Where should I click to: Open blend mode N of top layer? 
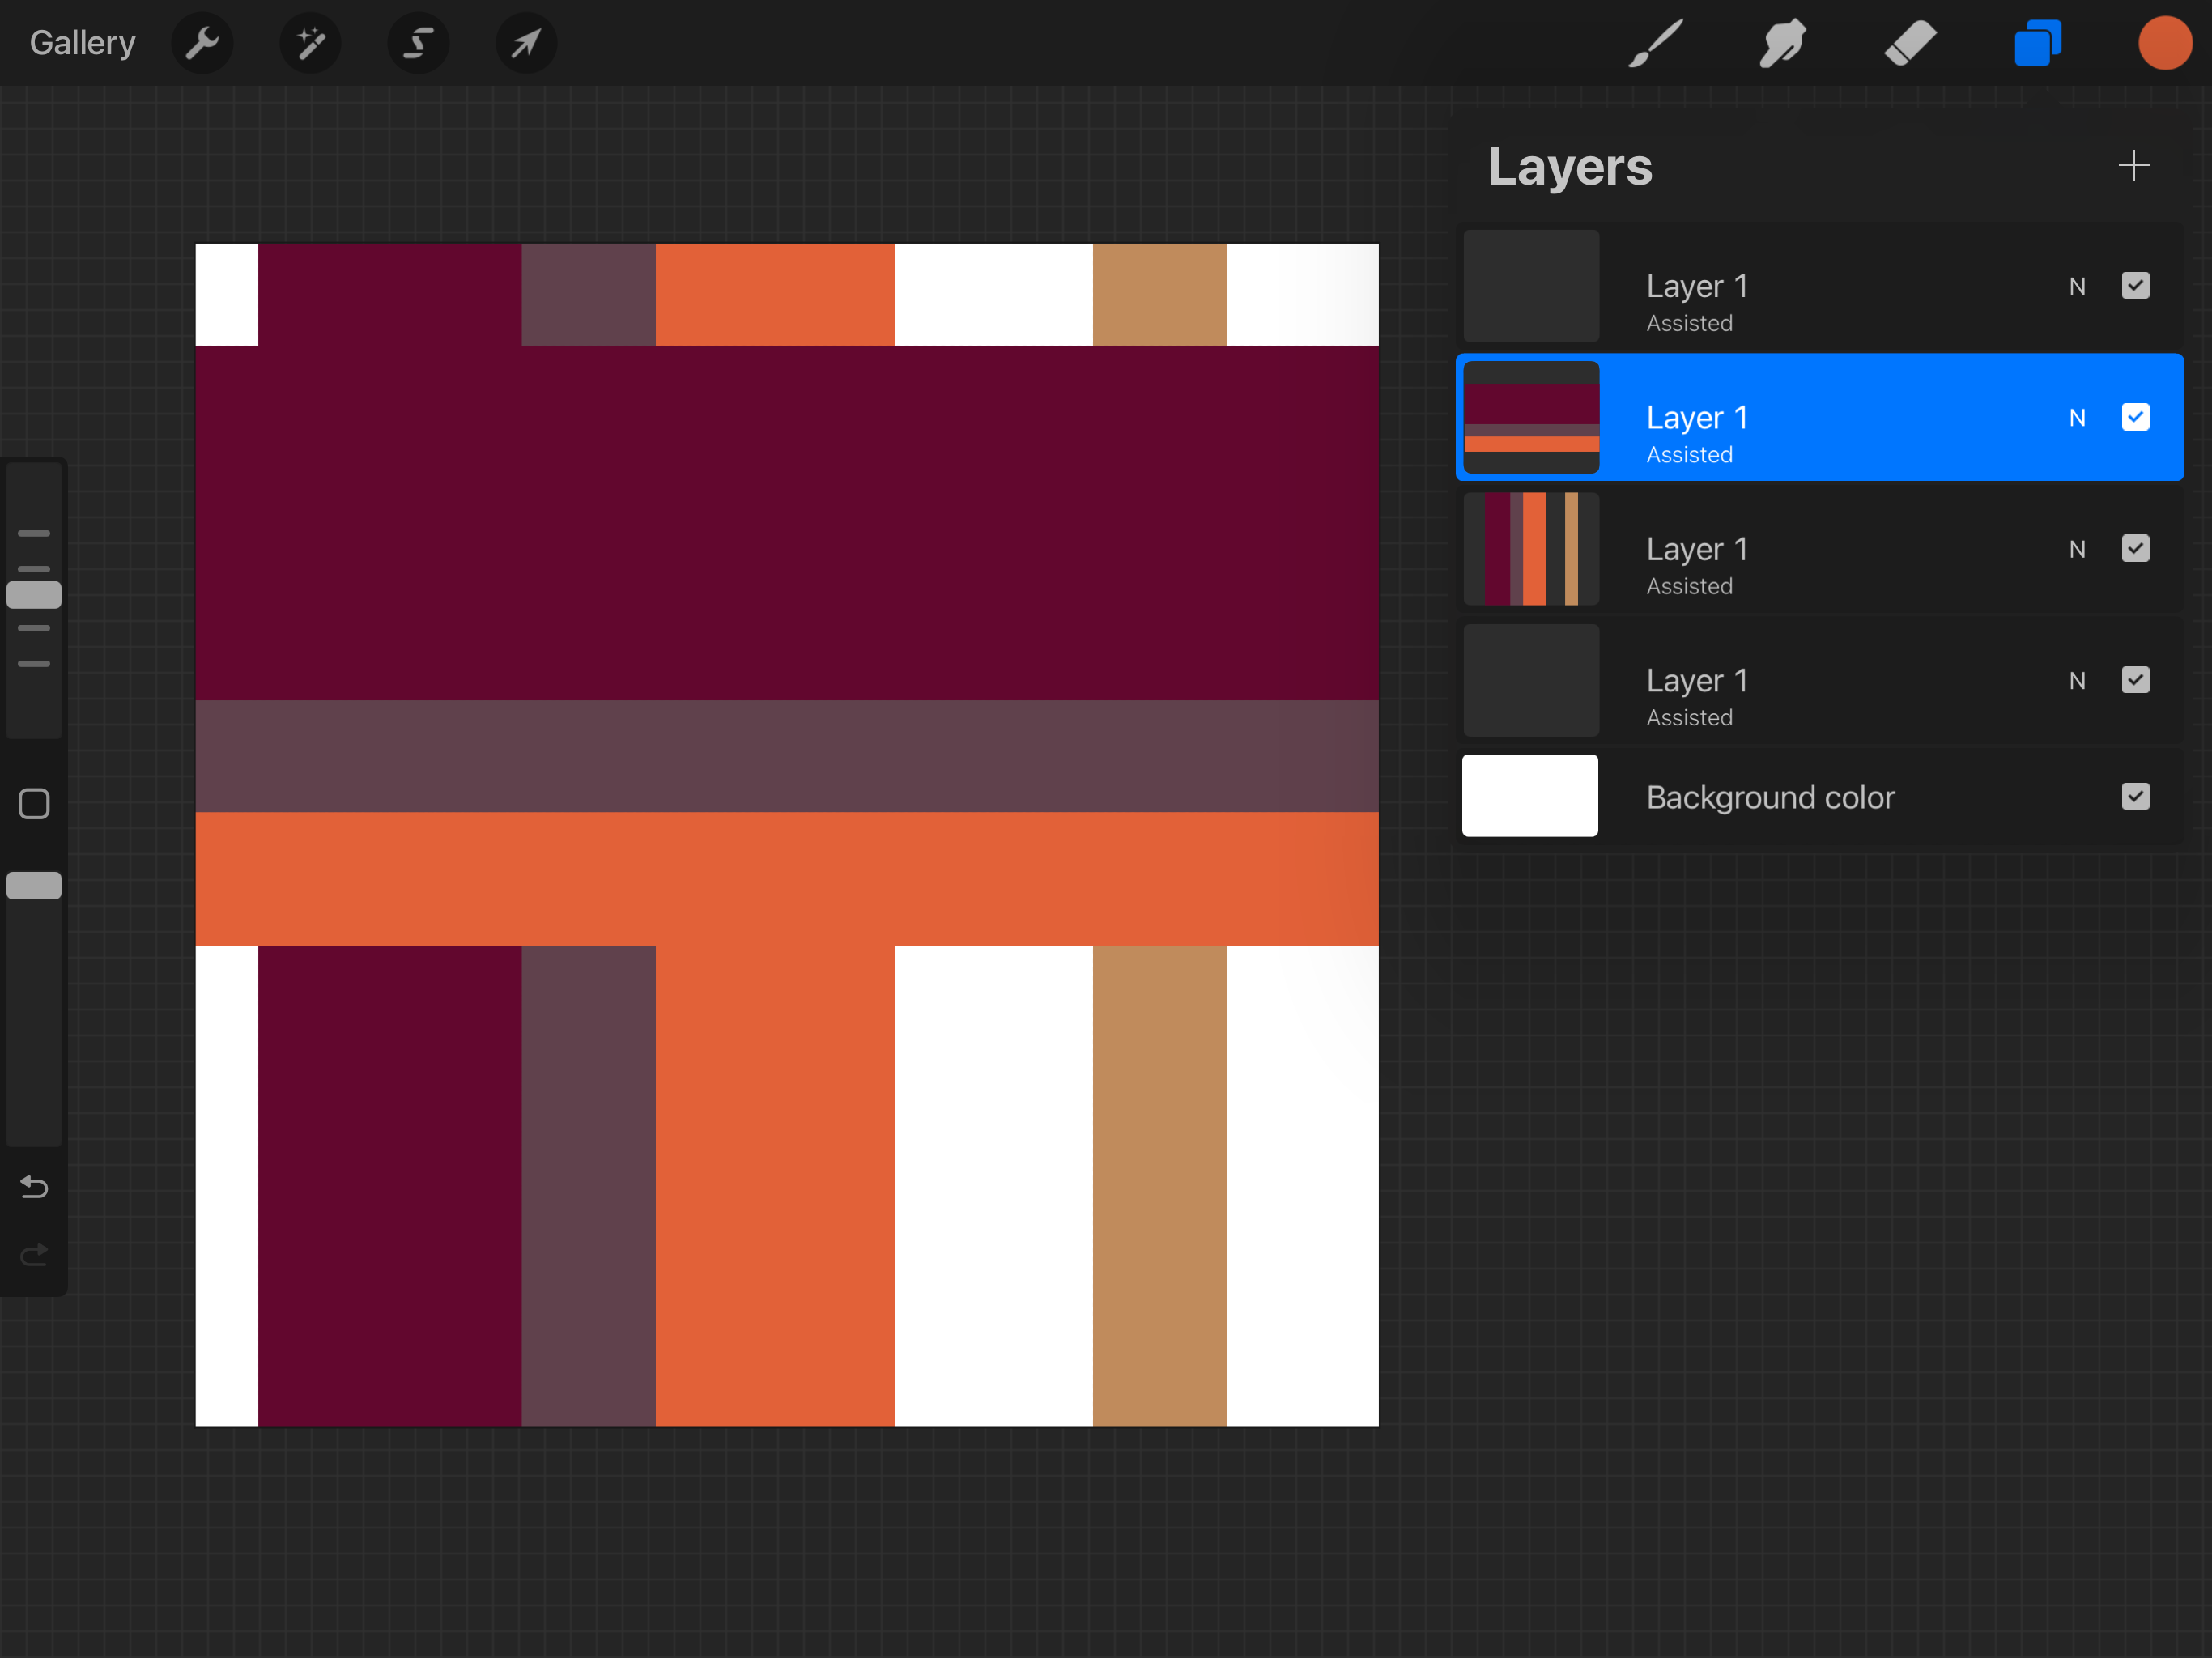[x=2077, y=287]
